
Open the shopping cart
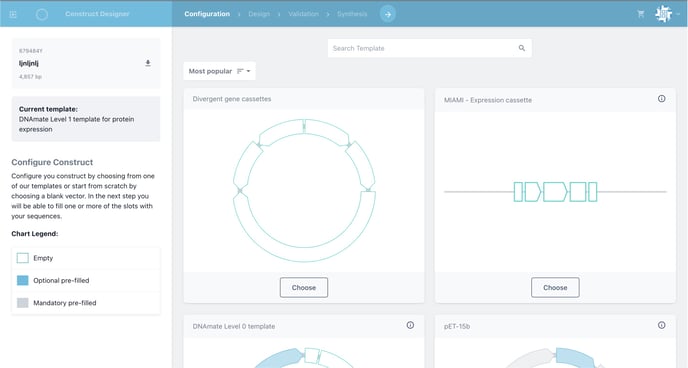[x=641, y=14]
